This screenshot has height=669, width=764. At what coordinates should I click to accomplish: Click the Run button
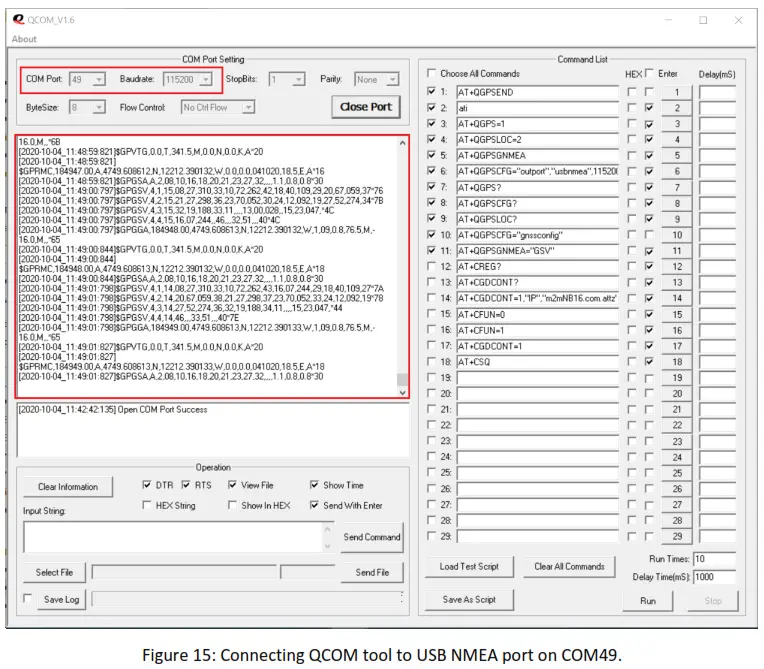tap(648, 601)
